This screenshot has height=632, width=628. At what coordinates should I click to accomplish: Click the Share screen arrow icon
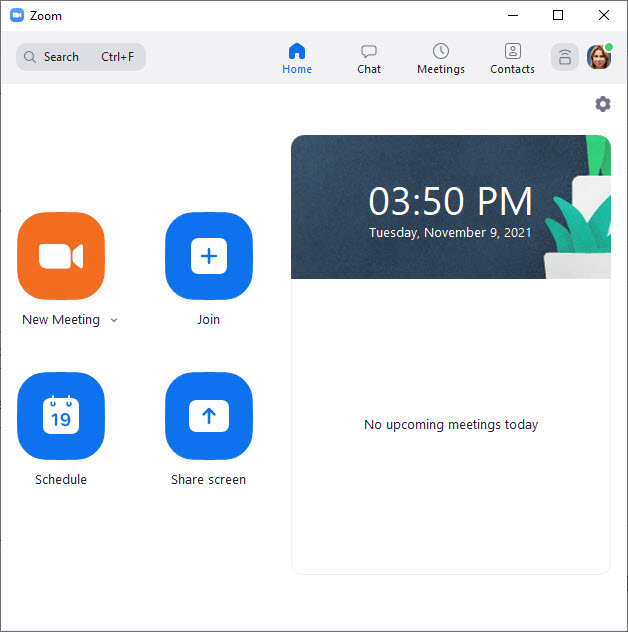[209, 416]
